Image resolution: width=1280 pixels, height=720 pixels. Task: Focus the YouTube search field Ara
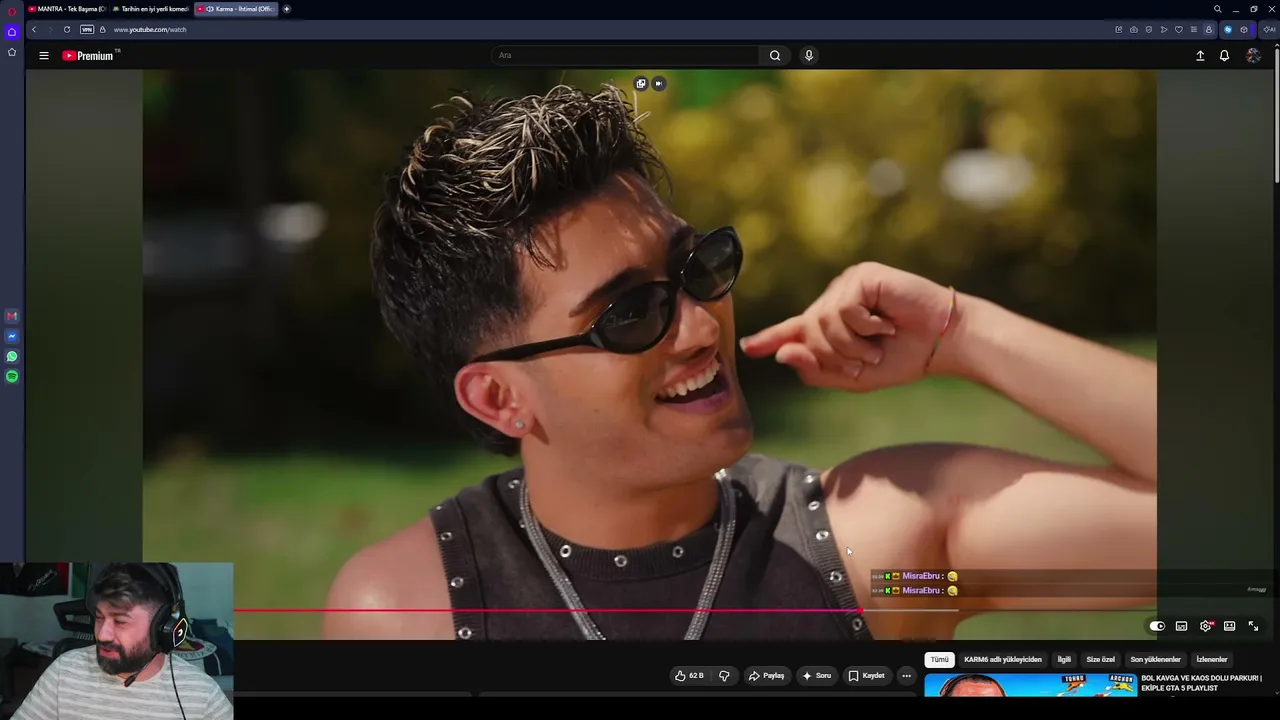pos(625,56)
